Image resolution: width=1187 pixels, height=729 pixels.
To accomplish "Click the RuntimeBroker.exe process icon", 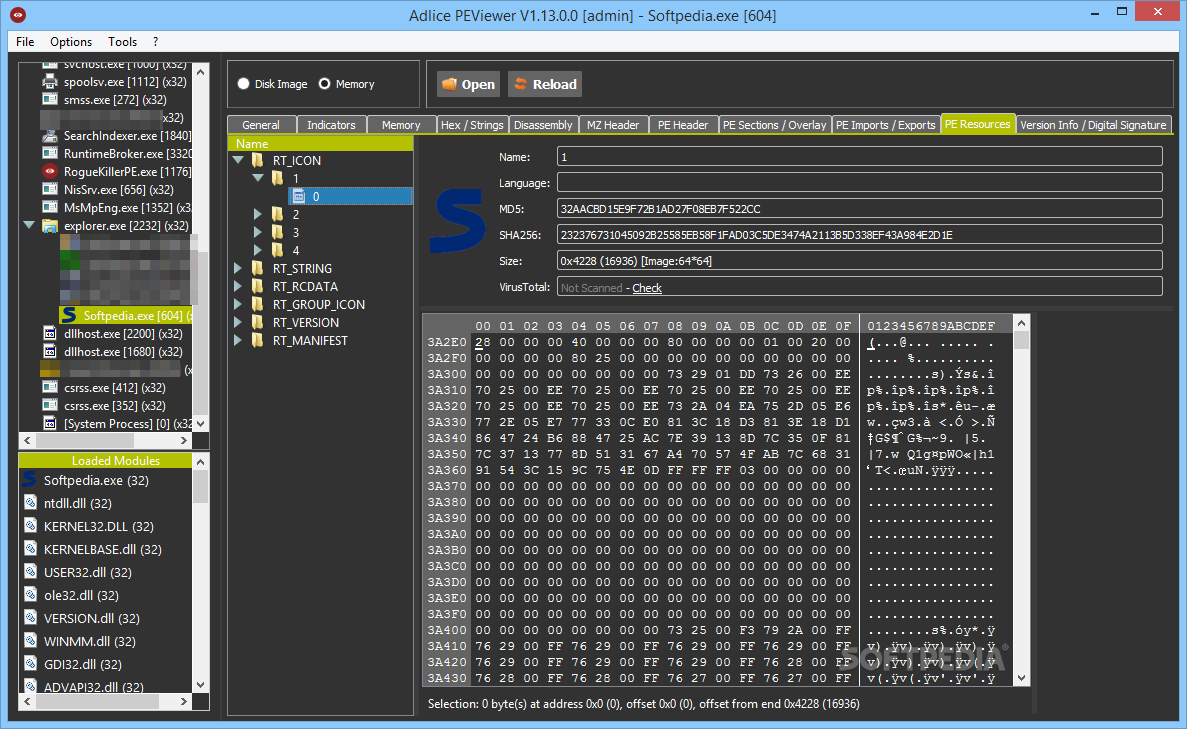I will pyautogui.click(x=50, y=153).
